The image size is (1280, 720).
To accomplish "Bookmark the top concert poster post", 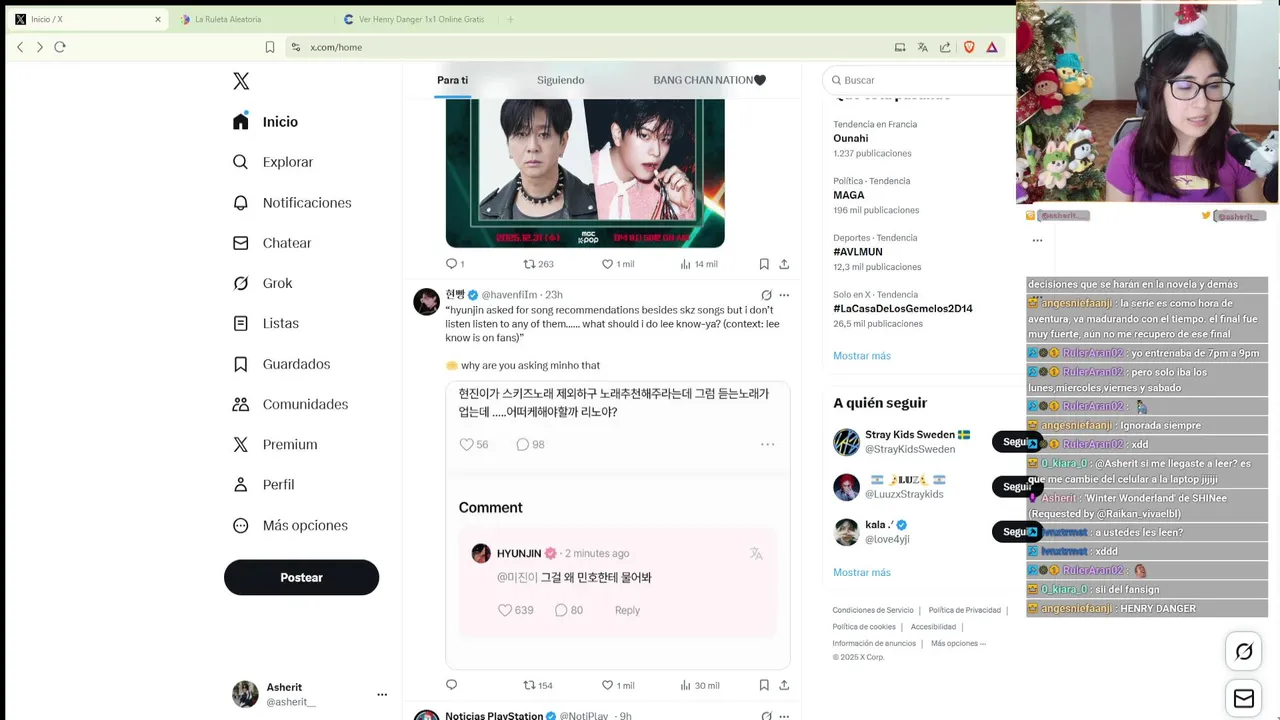I will click(x=764, y=264).
